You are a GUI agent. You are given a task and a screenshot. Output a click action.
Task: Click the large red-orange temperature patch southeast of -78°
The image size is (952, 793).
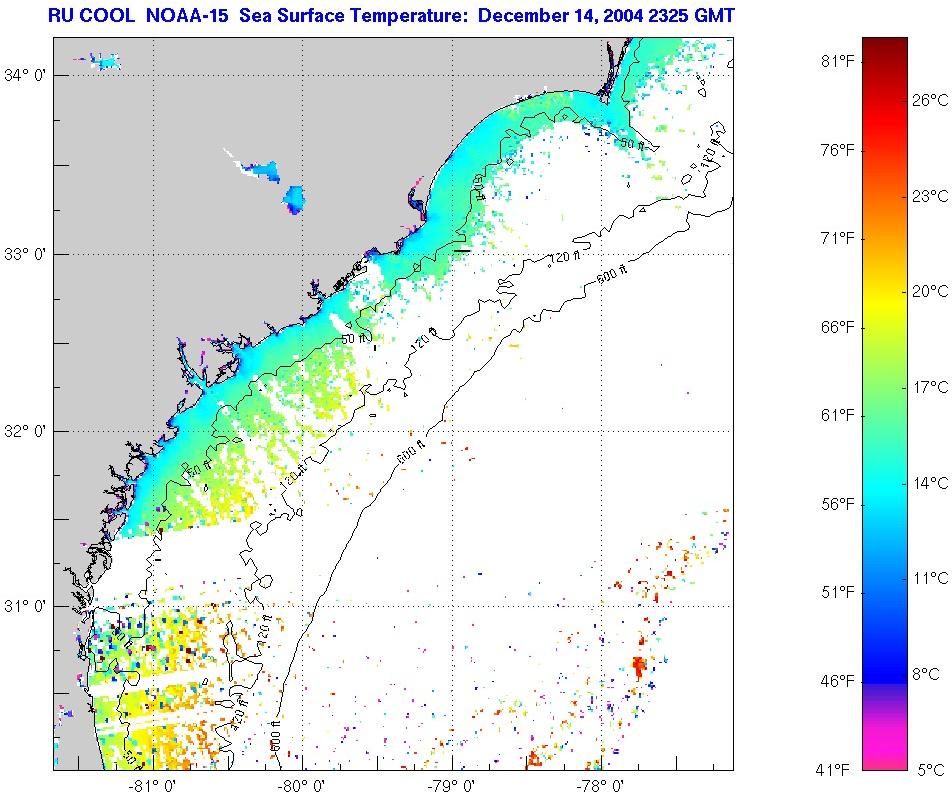[638, 665]
